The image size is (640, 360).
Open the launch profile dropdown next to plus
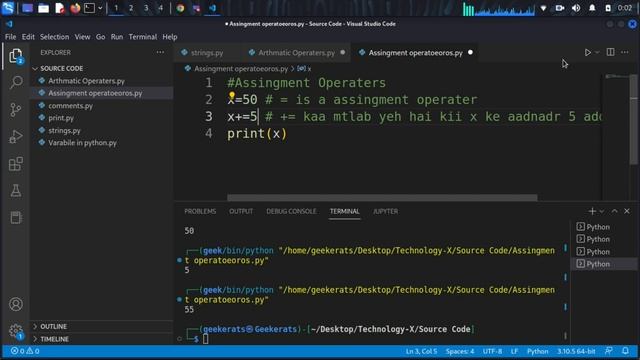click(602, 211)
